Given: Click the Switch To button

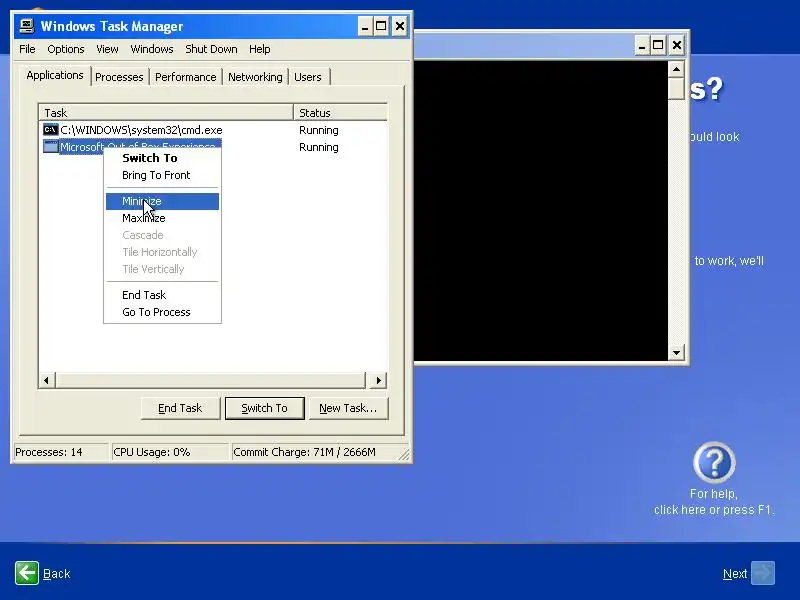Looking at the screenshot, I should point(264,408).
